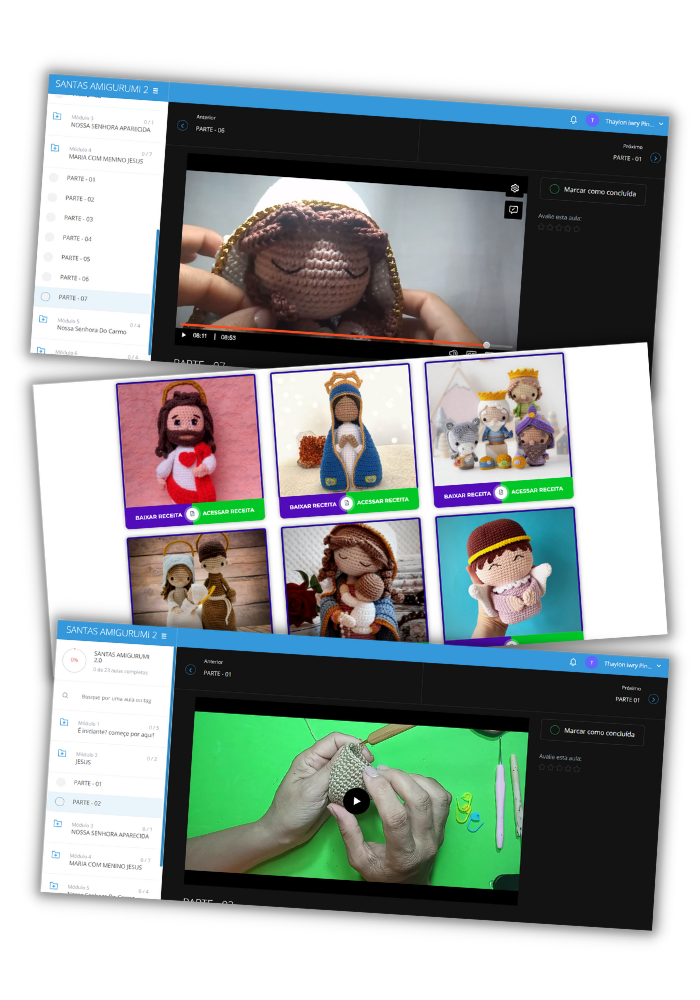Go to previous lesson arrow beside PARTE - 06
Screen dimensions: 700x1000
(x=182, y=125)
